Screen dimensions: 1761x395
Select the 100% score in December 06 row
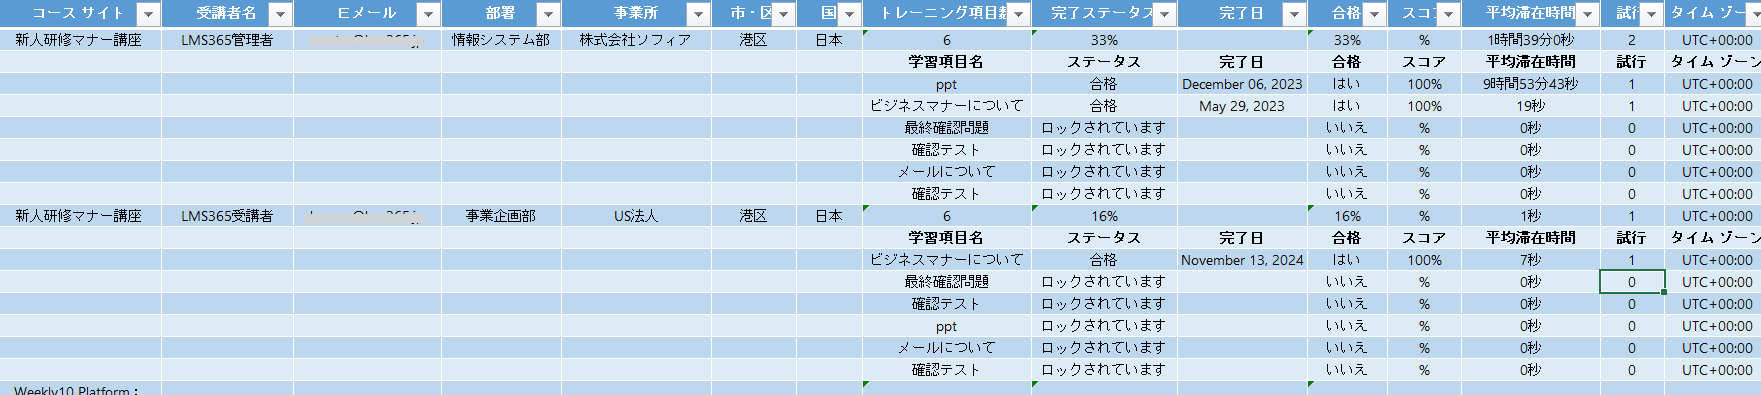[x=1424, y=84]
